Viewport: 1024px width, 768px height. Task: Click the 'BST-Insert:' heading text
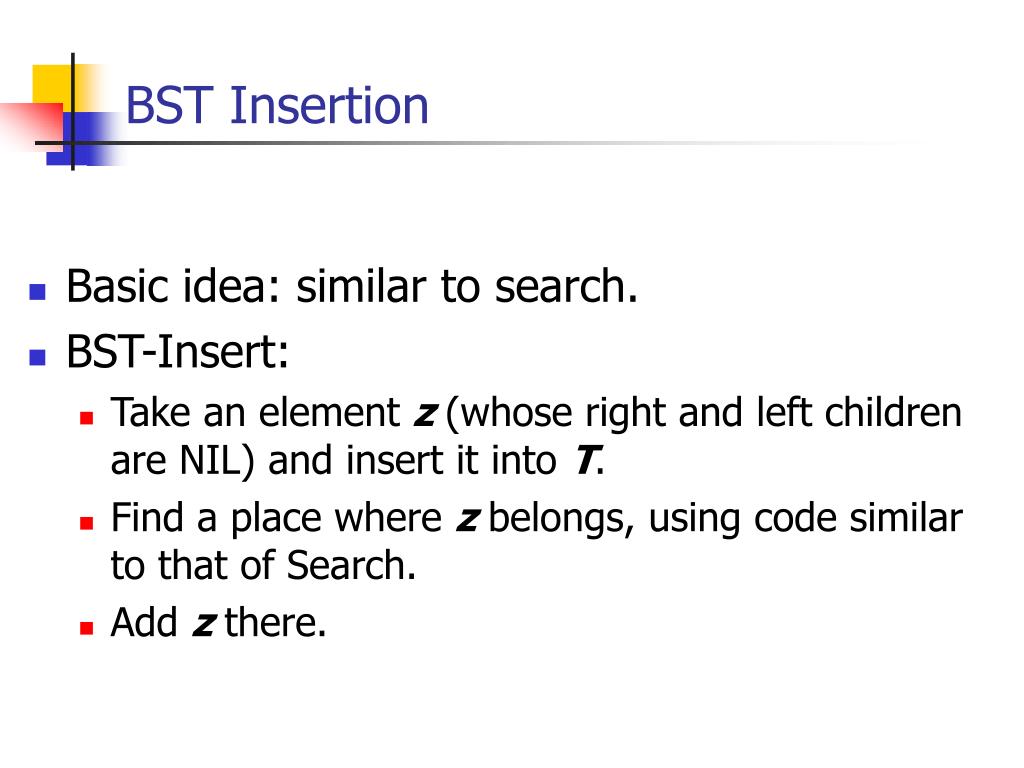[x=178, y=352]
